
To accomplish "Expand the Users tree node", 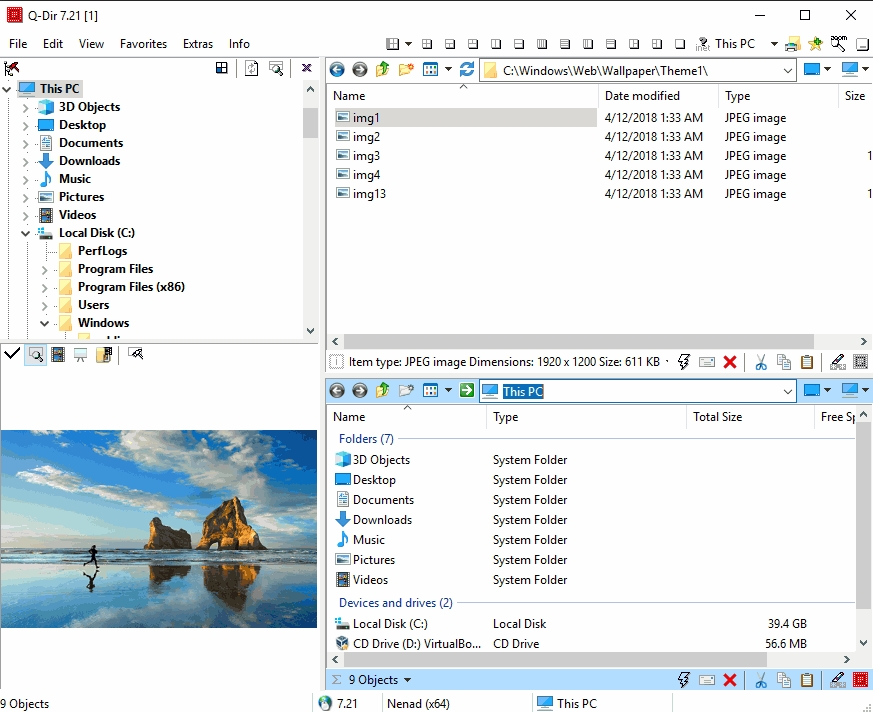I will point(45,306).
